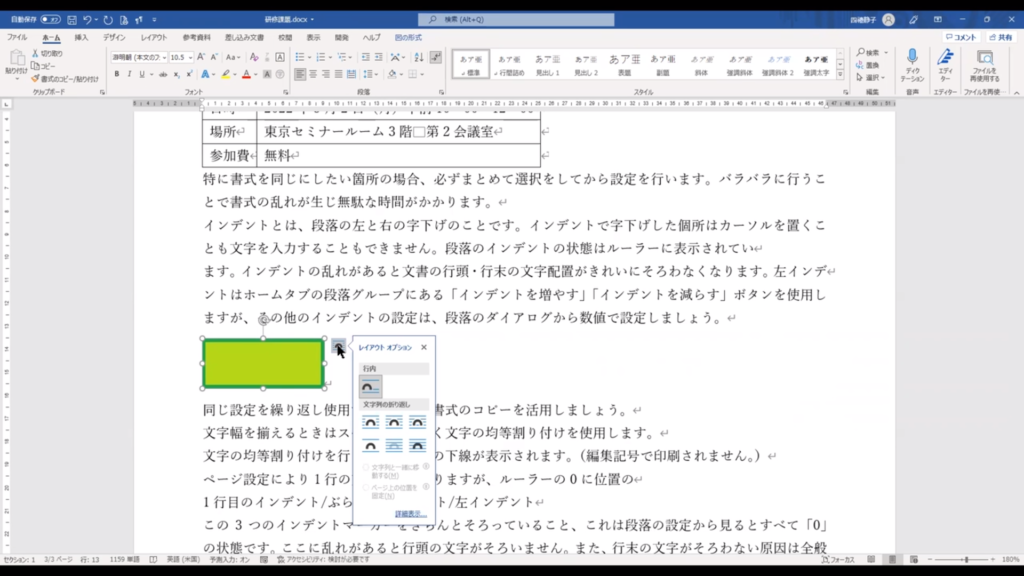Toggle superscript x² button
Screen dimensions: 1024x576
(x=189, y=74)
